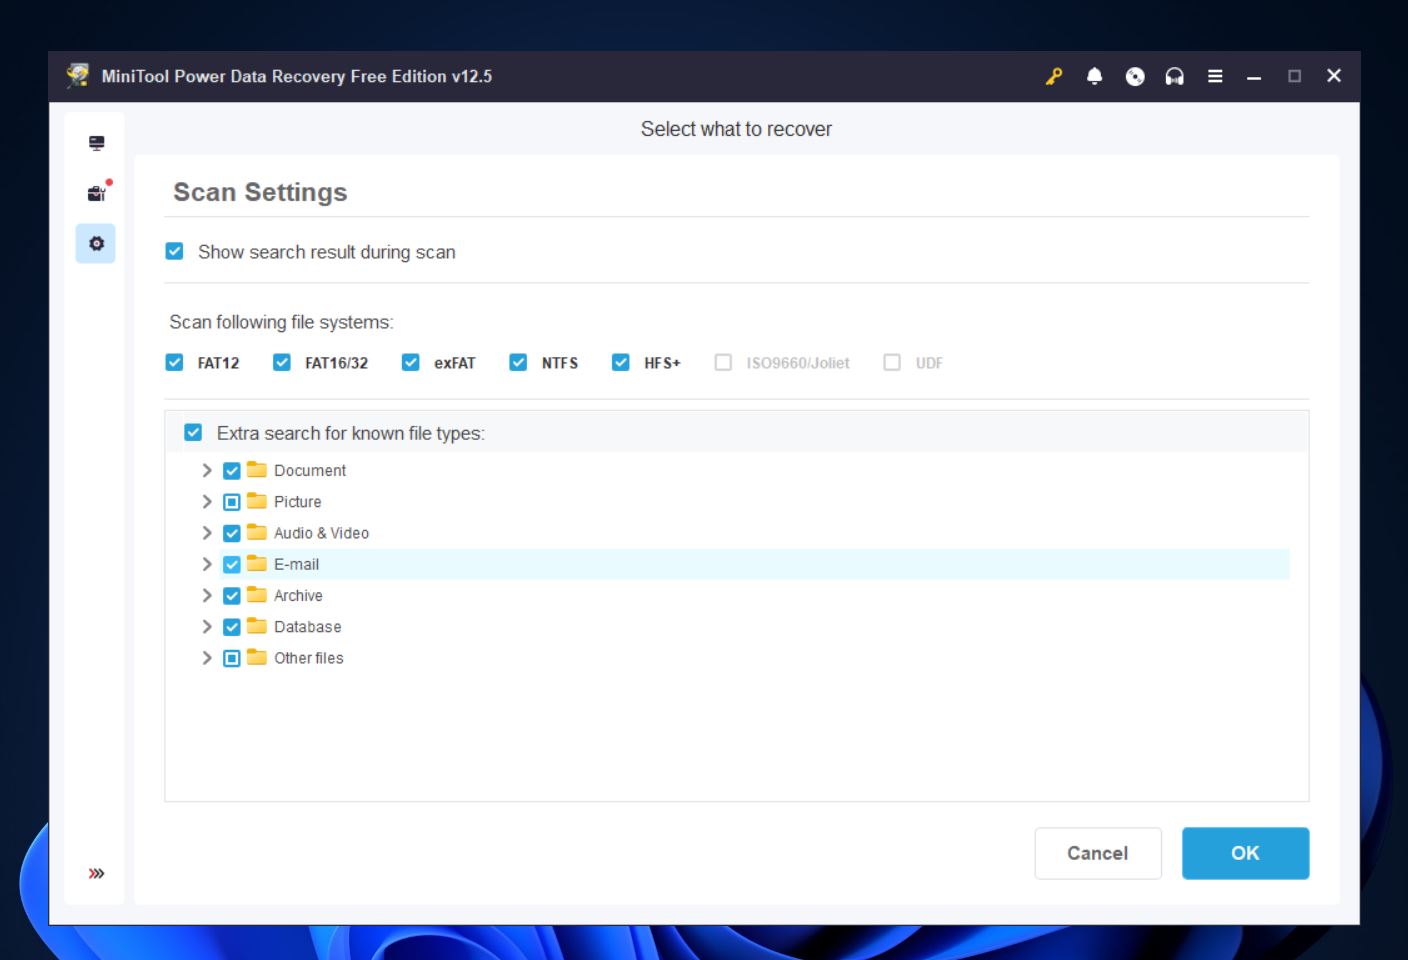Uncheck the HFS+ file system option
Image resolution: width=1408 pixels, height=960 pixels.
620,362
